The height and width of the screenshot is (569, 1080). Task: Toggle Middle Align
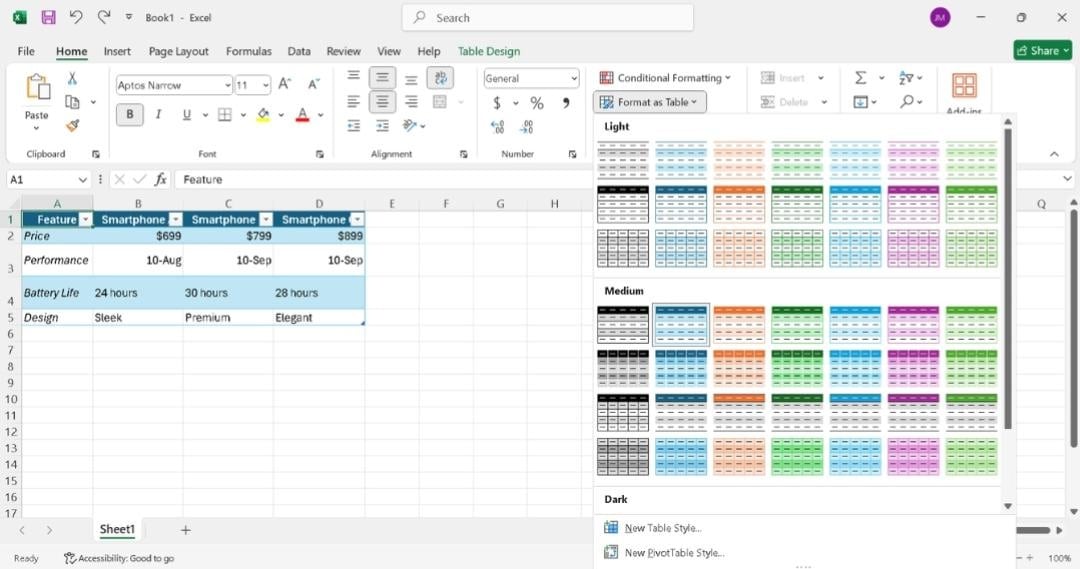click(382, 78)
